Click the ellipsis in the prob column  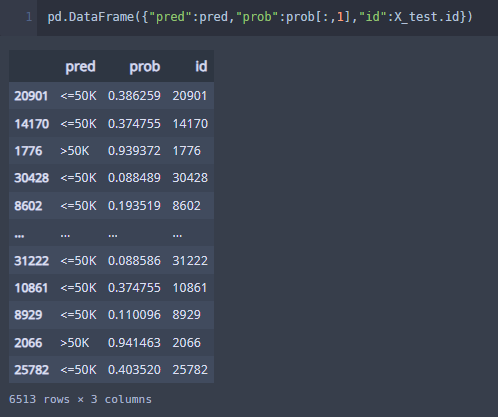tap(113, 236)
